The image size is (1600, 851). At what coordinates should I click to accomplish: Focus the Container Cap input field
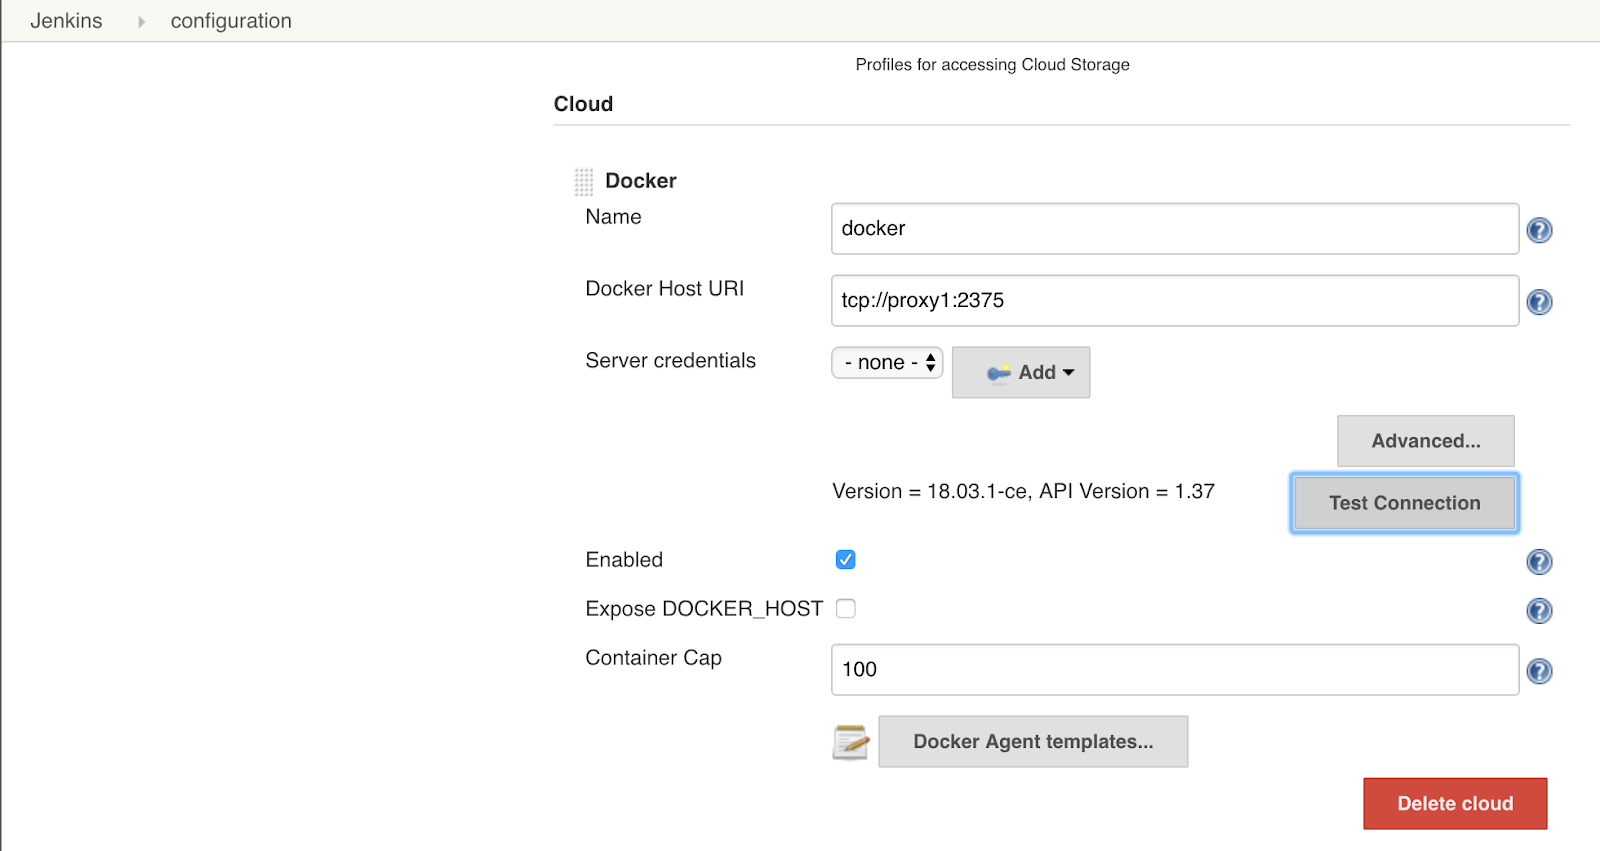click(x=1175, y=670)
